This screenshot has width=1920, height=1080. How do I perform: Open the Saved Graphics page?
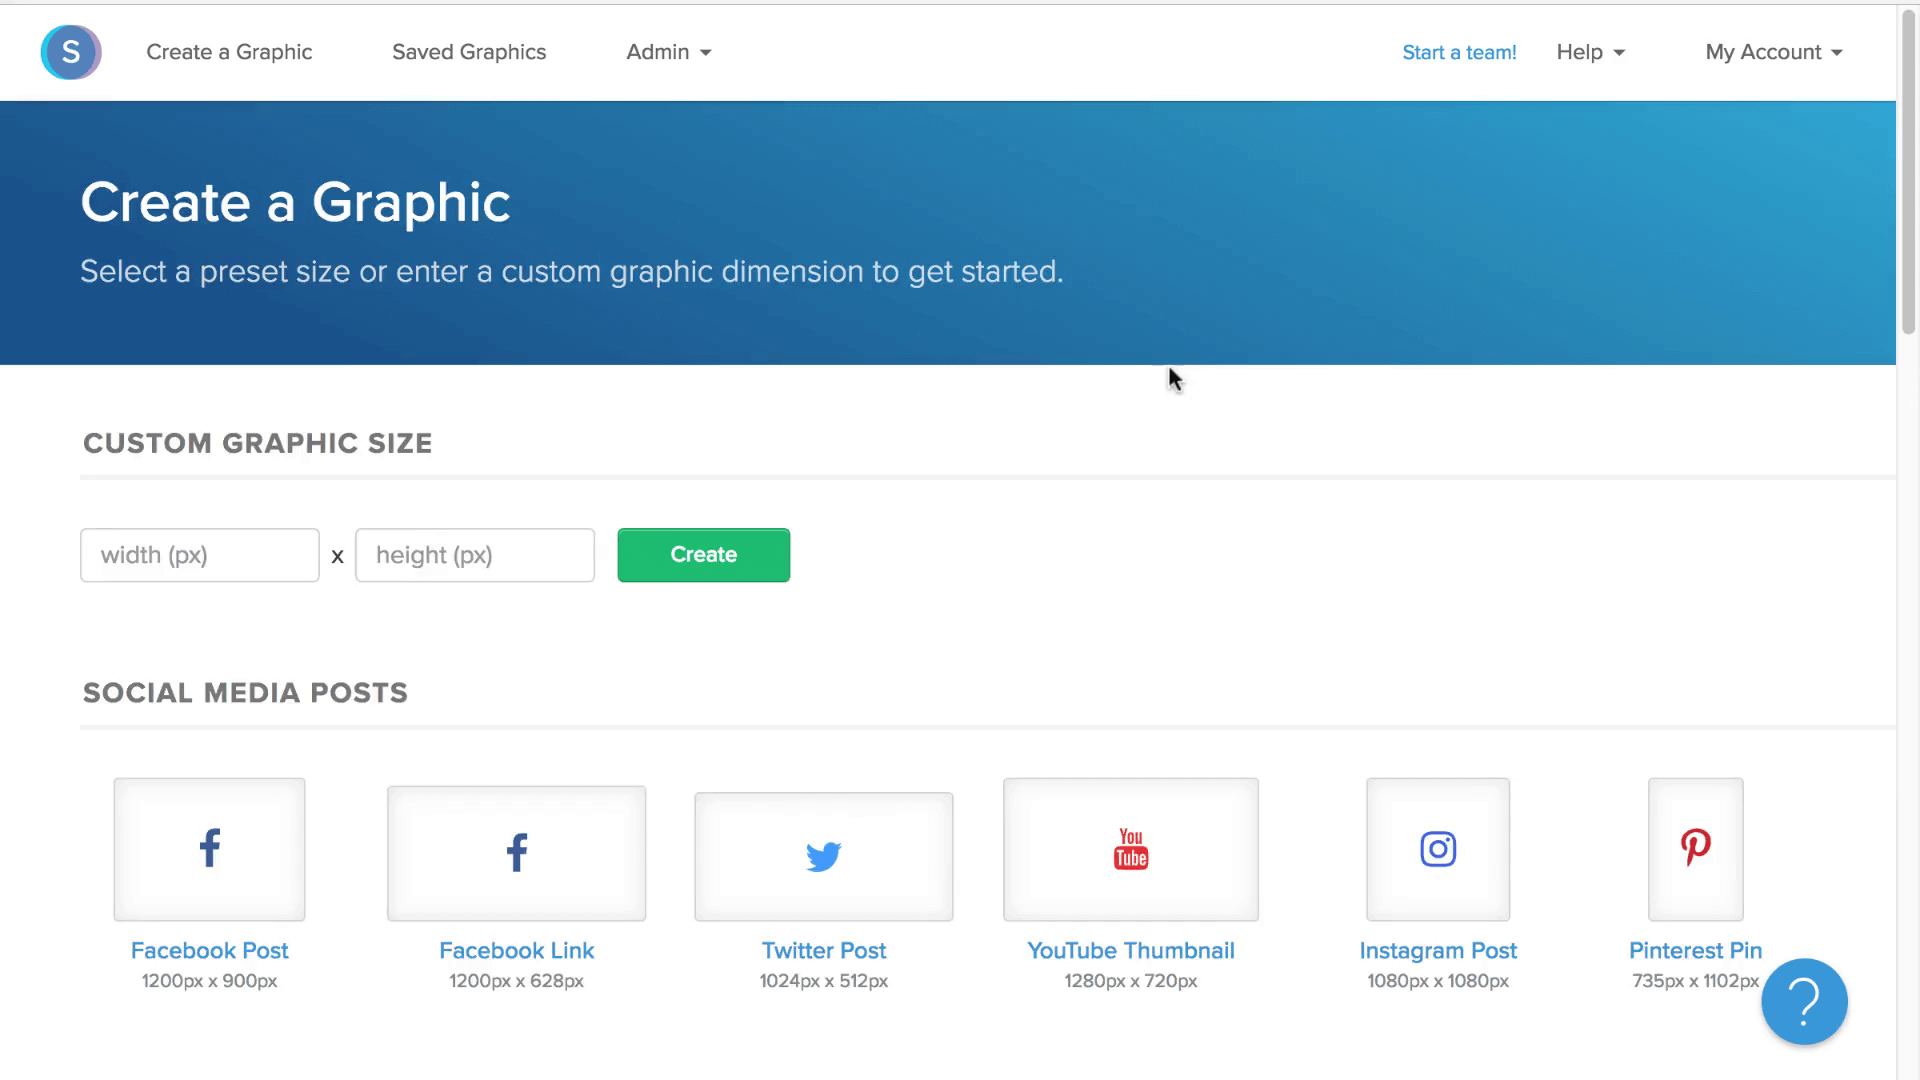tap(469, 52)
